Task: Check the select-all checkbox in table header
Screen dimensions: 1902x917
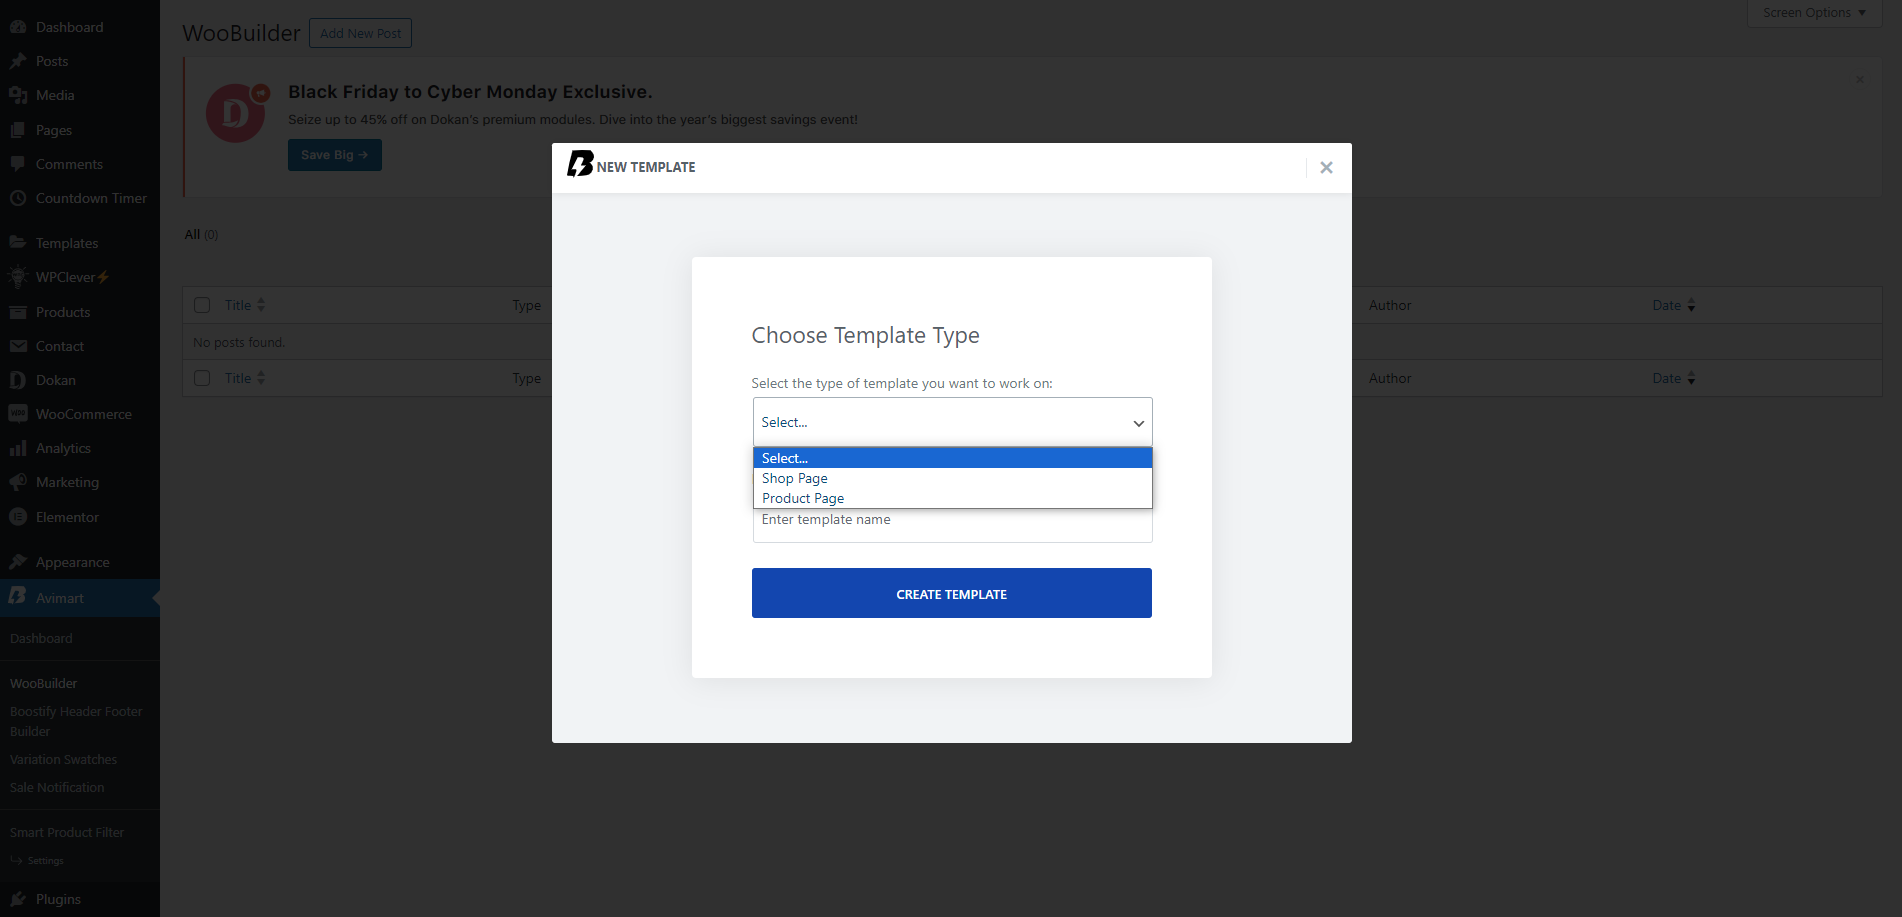Action: pos(202,305)
